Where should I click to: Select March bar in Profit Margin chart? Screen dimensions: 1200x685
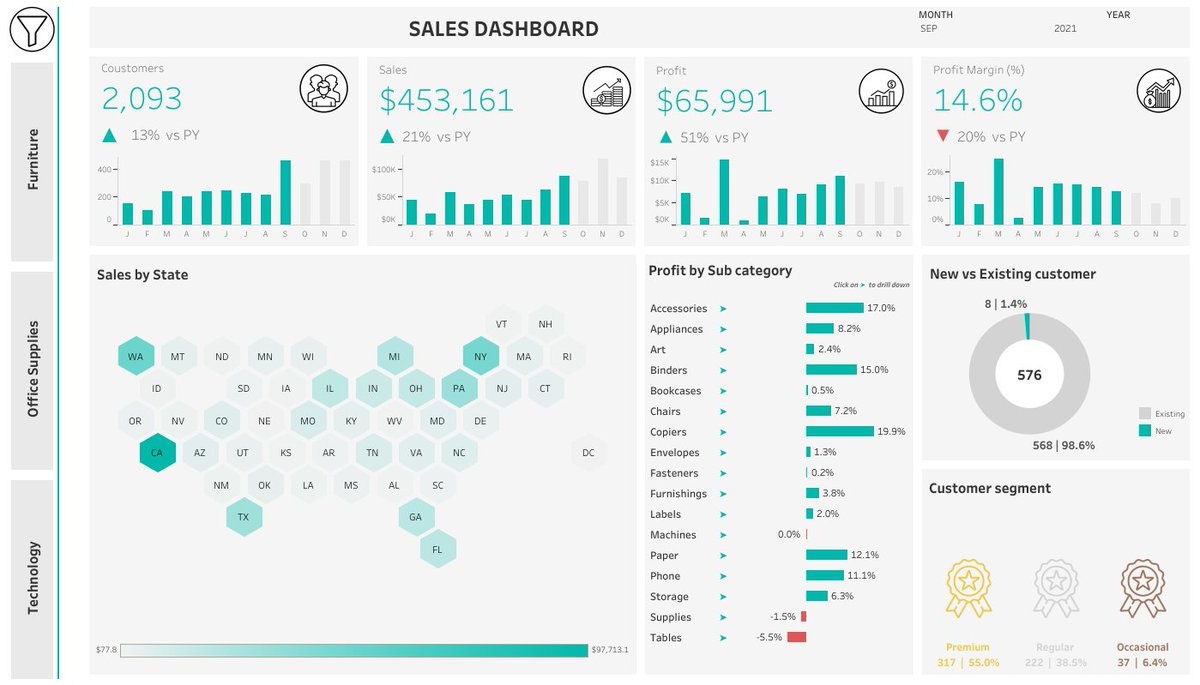coord(998,192)
